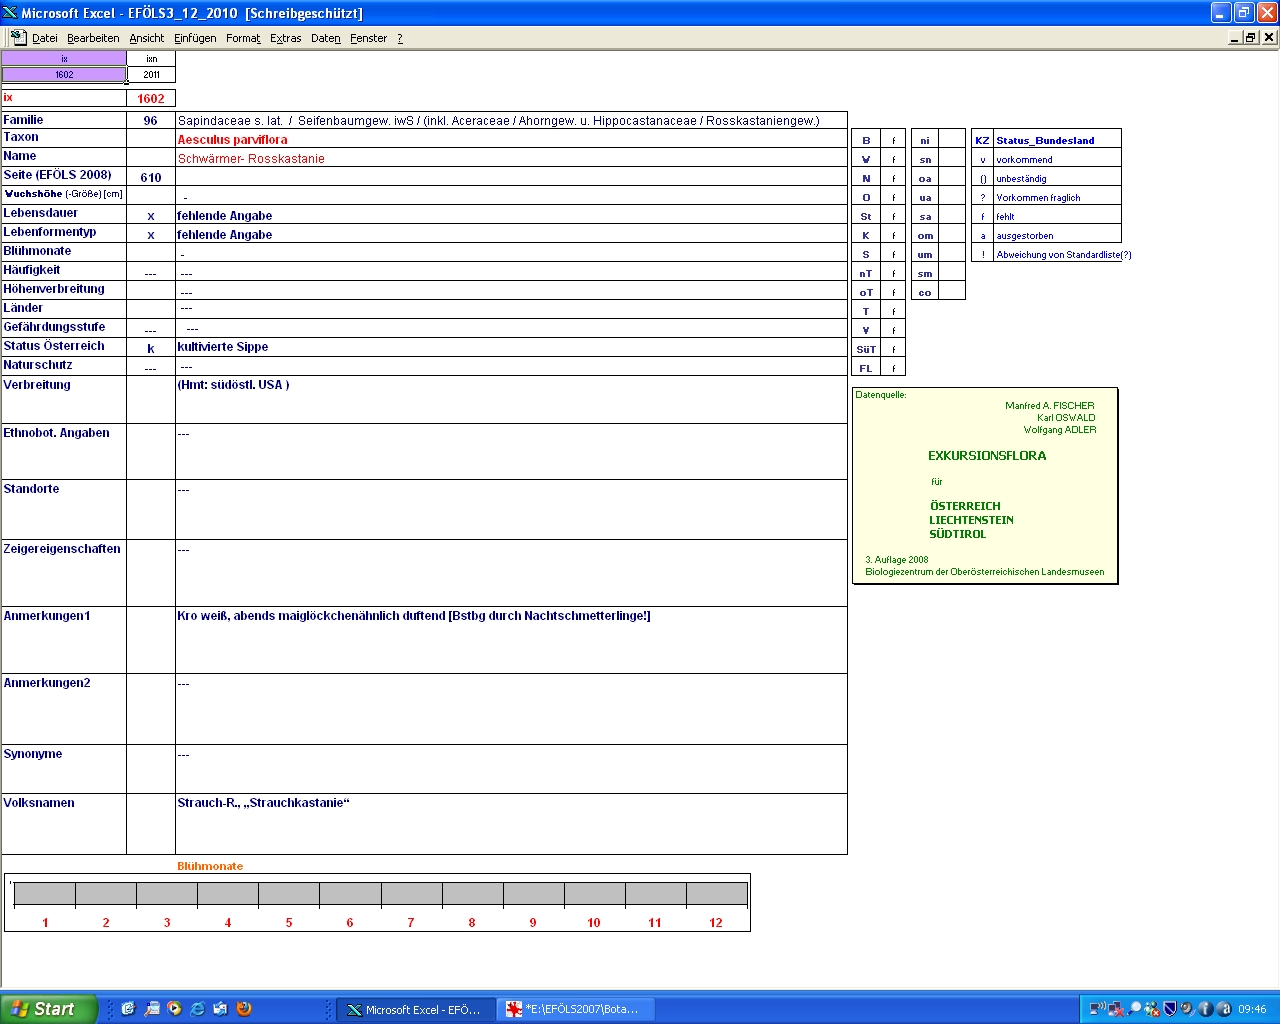
Task: Open the Extras menu
Action: click(286, 38)
